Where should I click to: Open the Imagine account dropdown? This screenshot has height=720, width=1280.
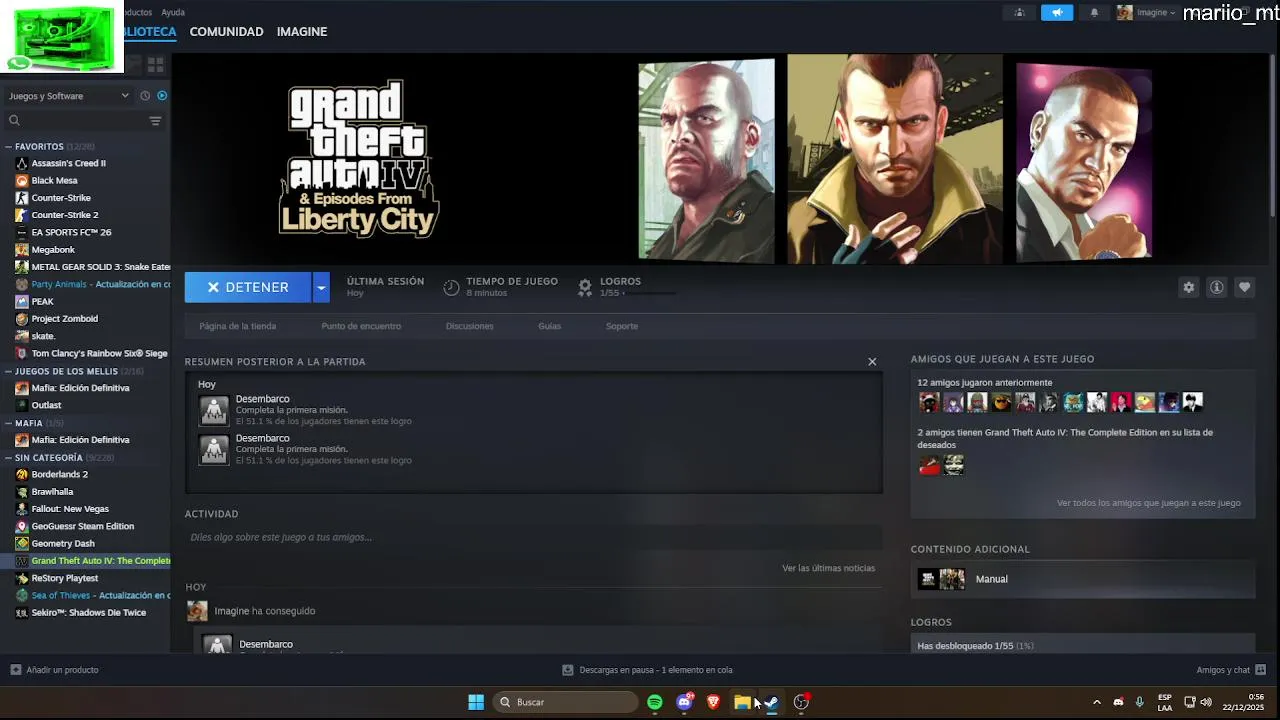pyautogui.click(x=1146, y=12)
